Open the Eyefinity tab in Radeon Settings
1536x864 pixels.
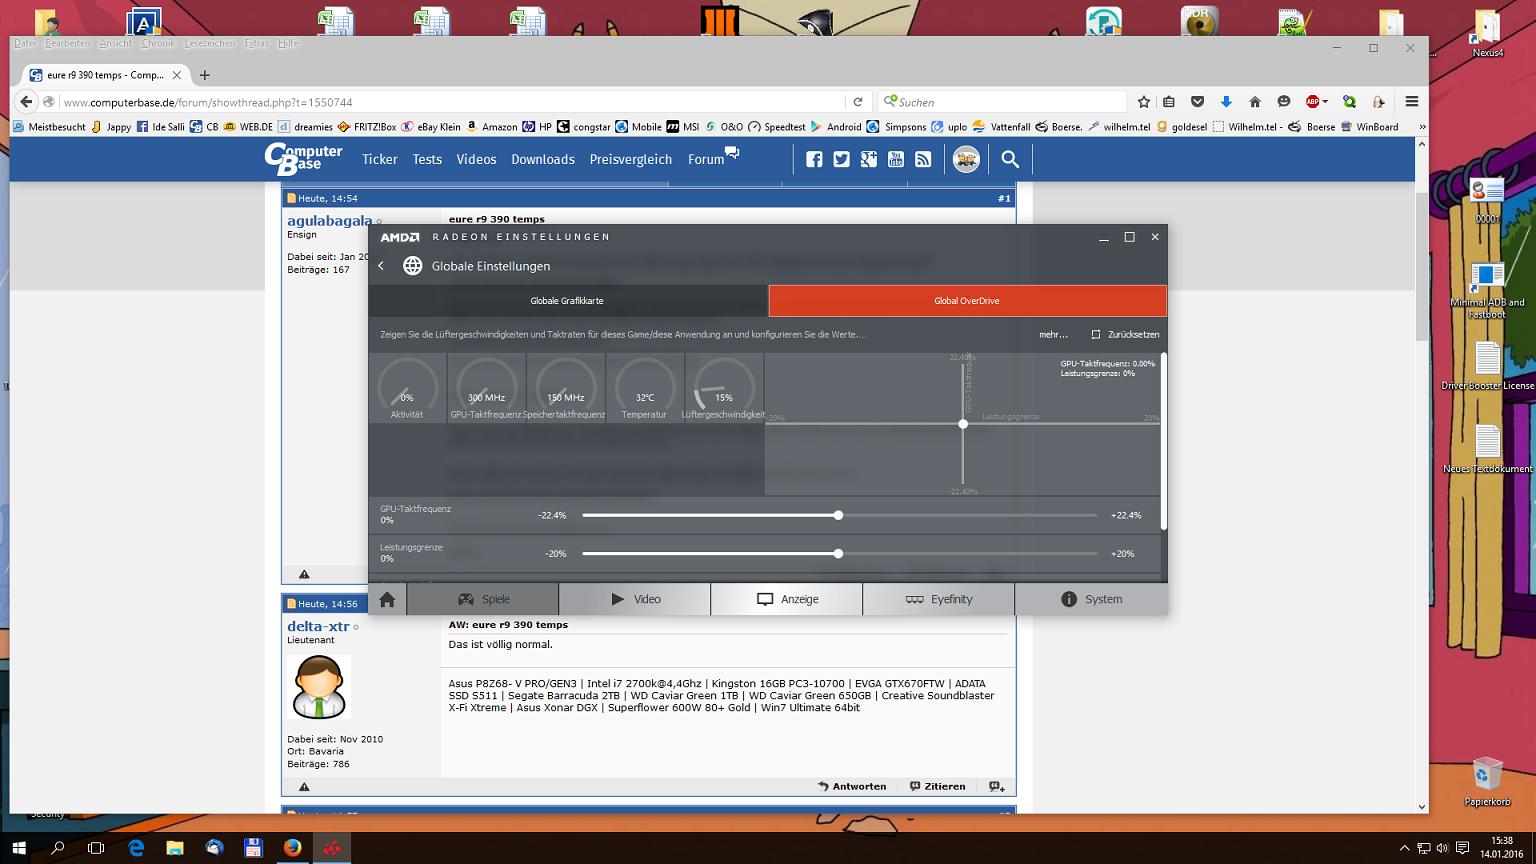point(939,599)
